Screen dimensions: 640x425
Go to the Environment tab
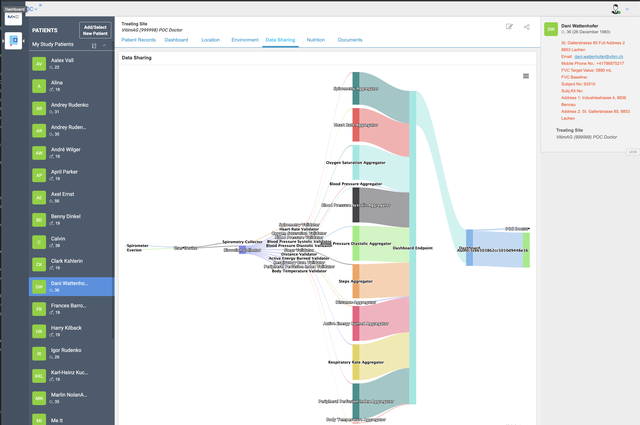pyautogui.click(x=245, y=40)
